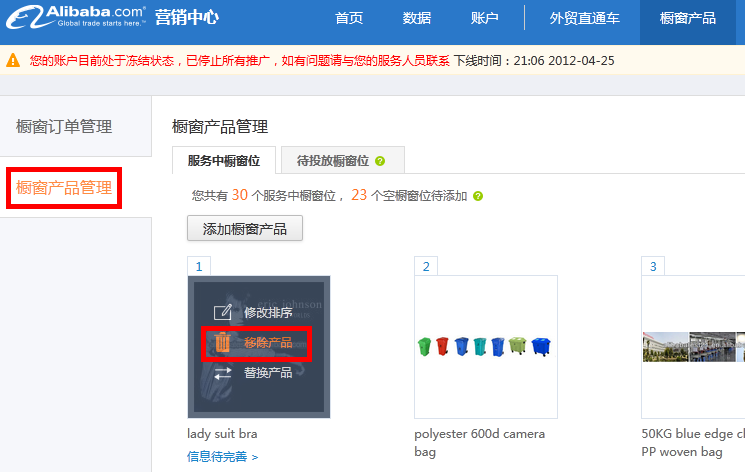745x472 pixels.
Task: Click the third showcase product thumbnail
Action: (x=693, y=347)
